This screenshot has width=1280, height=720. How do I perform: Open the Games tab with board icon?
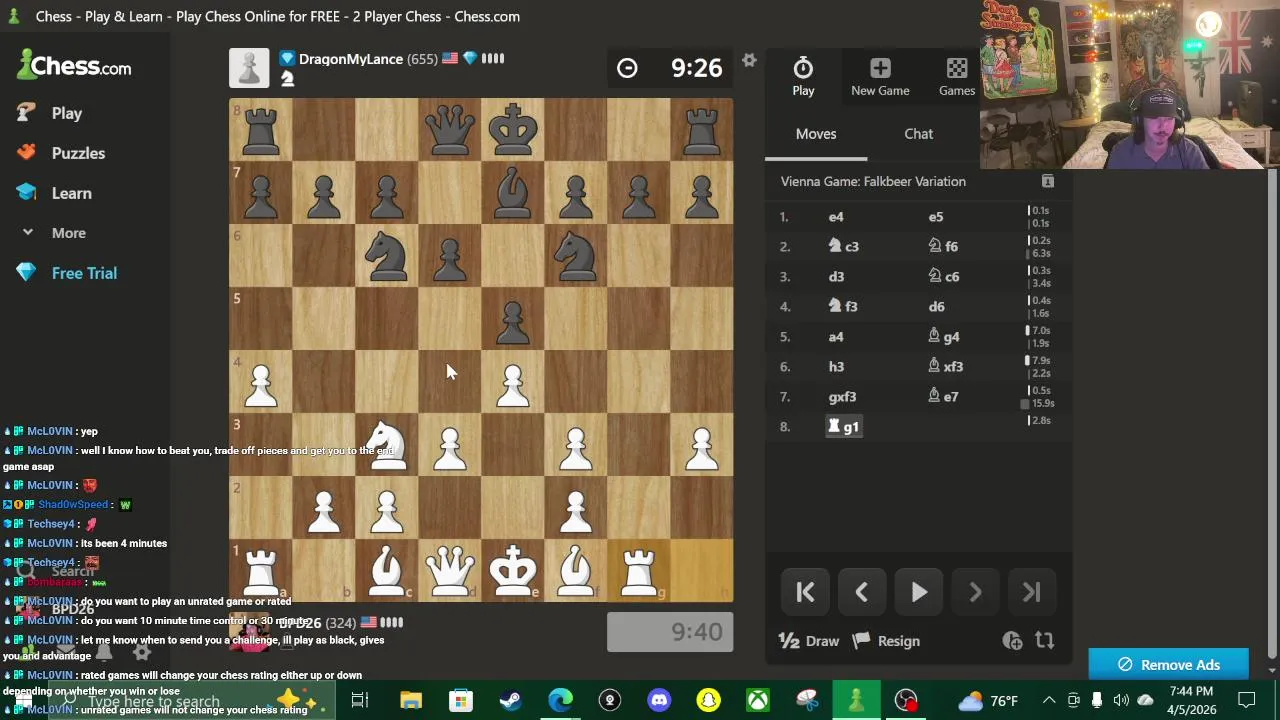point(956,77)
